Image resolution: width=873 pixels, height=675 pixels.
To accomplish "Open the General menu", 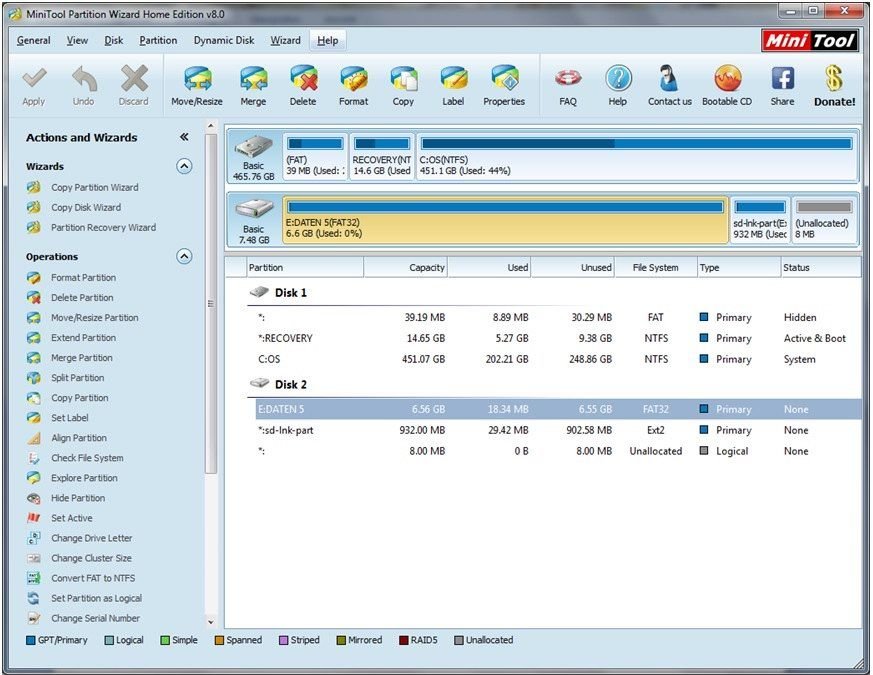I will point(33,40).
